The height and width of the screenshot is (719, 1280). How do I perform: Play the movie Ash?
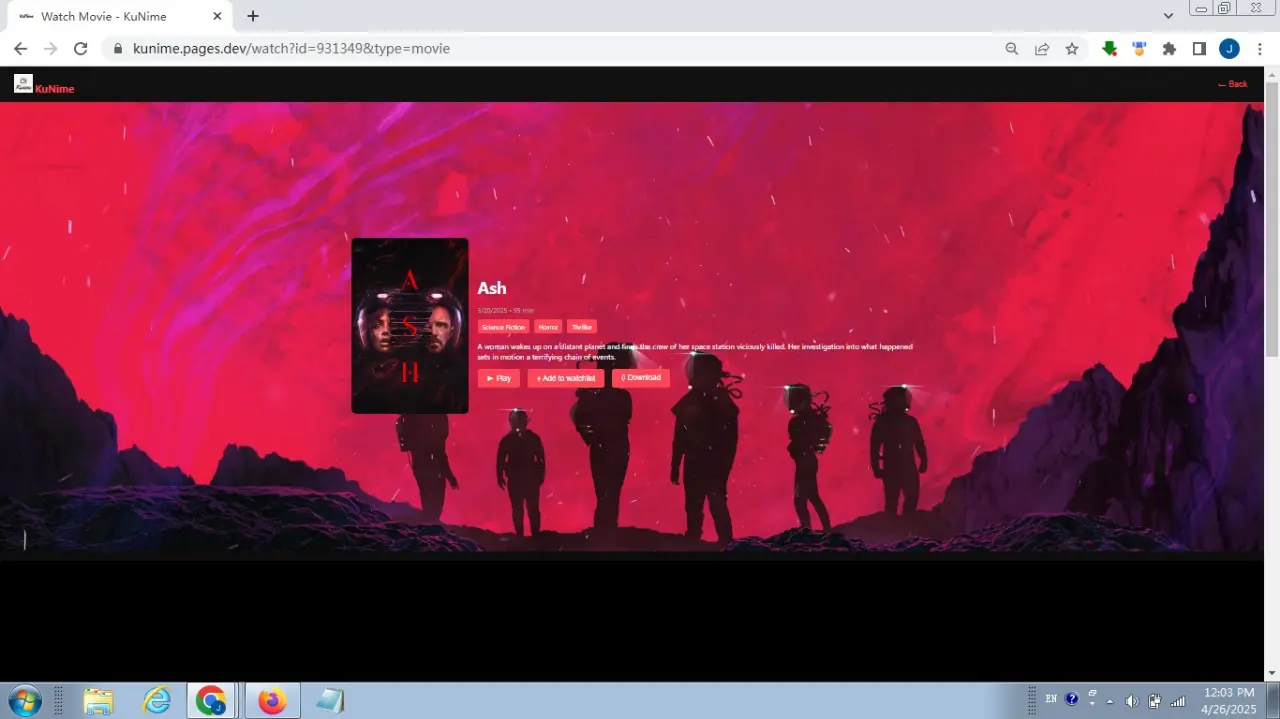pyautogui.click(x=499, y=378)
